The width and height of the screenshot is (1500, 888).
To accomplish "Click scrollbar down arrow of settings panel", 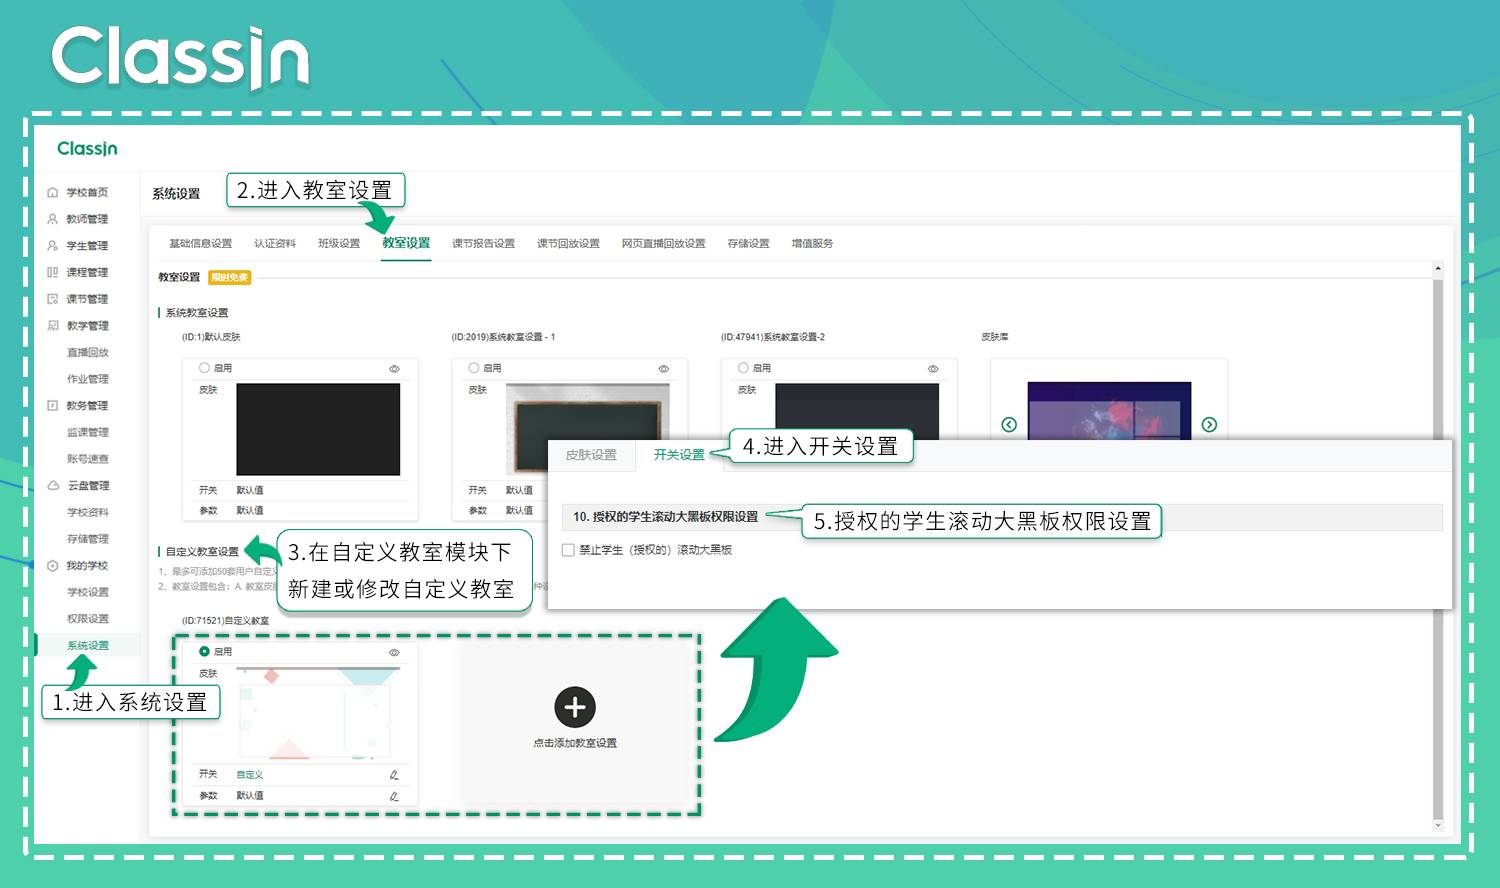I will (1438, 826).
